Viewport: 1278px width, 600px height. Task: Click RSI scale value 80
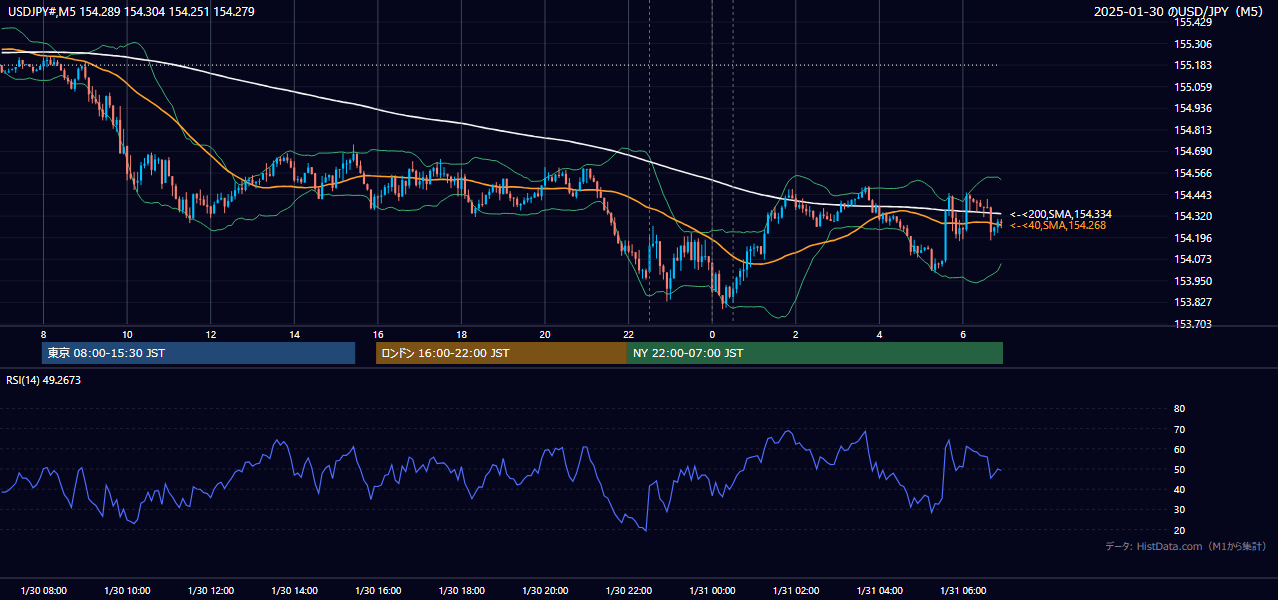click(x=1179, y=409)
